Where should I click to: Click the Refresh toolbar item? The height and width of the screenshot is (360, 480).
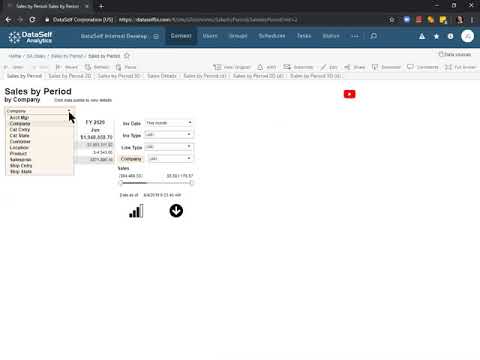click(97, 67)
